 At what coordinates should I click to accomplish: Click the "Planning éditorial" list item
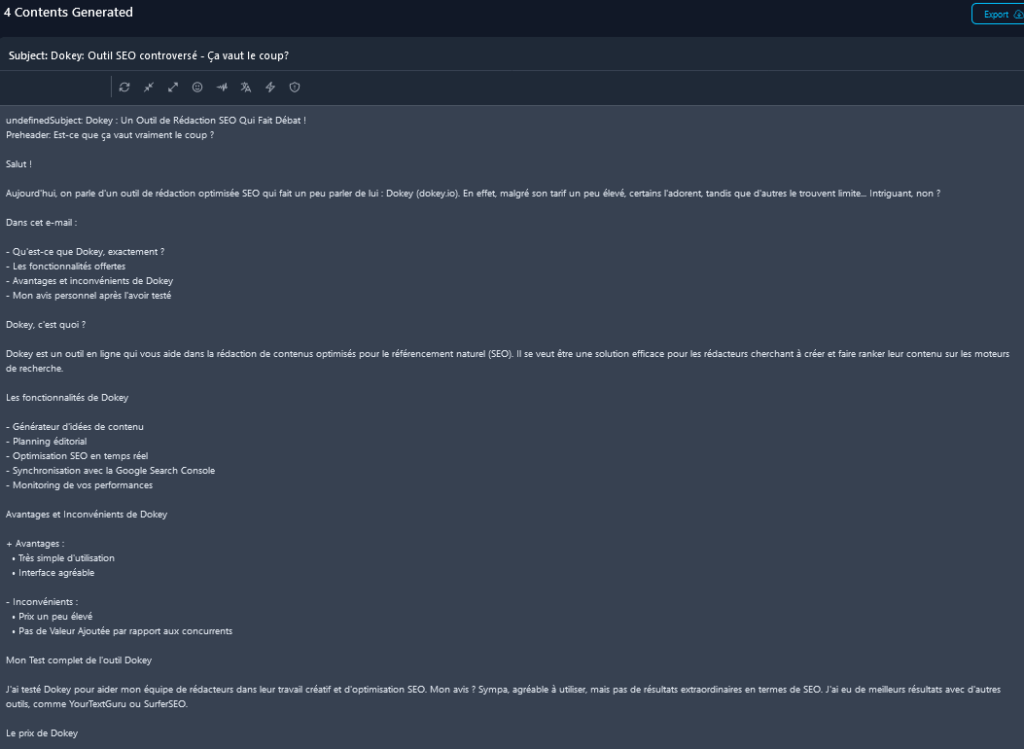tap(50, 441)
